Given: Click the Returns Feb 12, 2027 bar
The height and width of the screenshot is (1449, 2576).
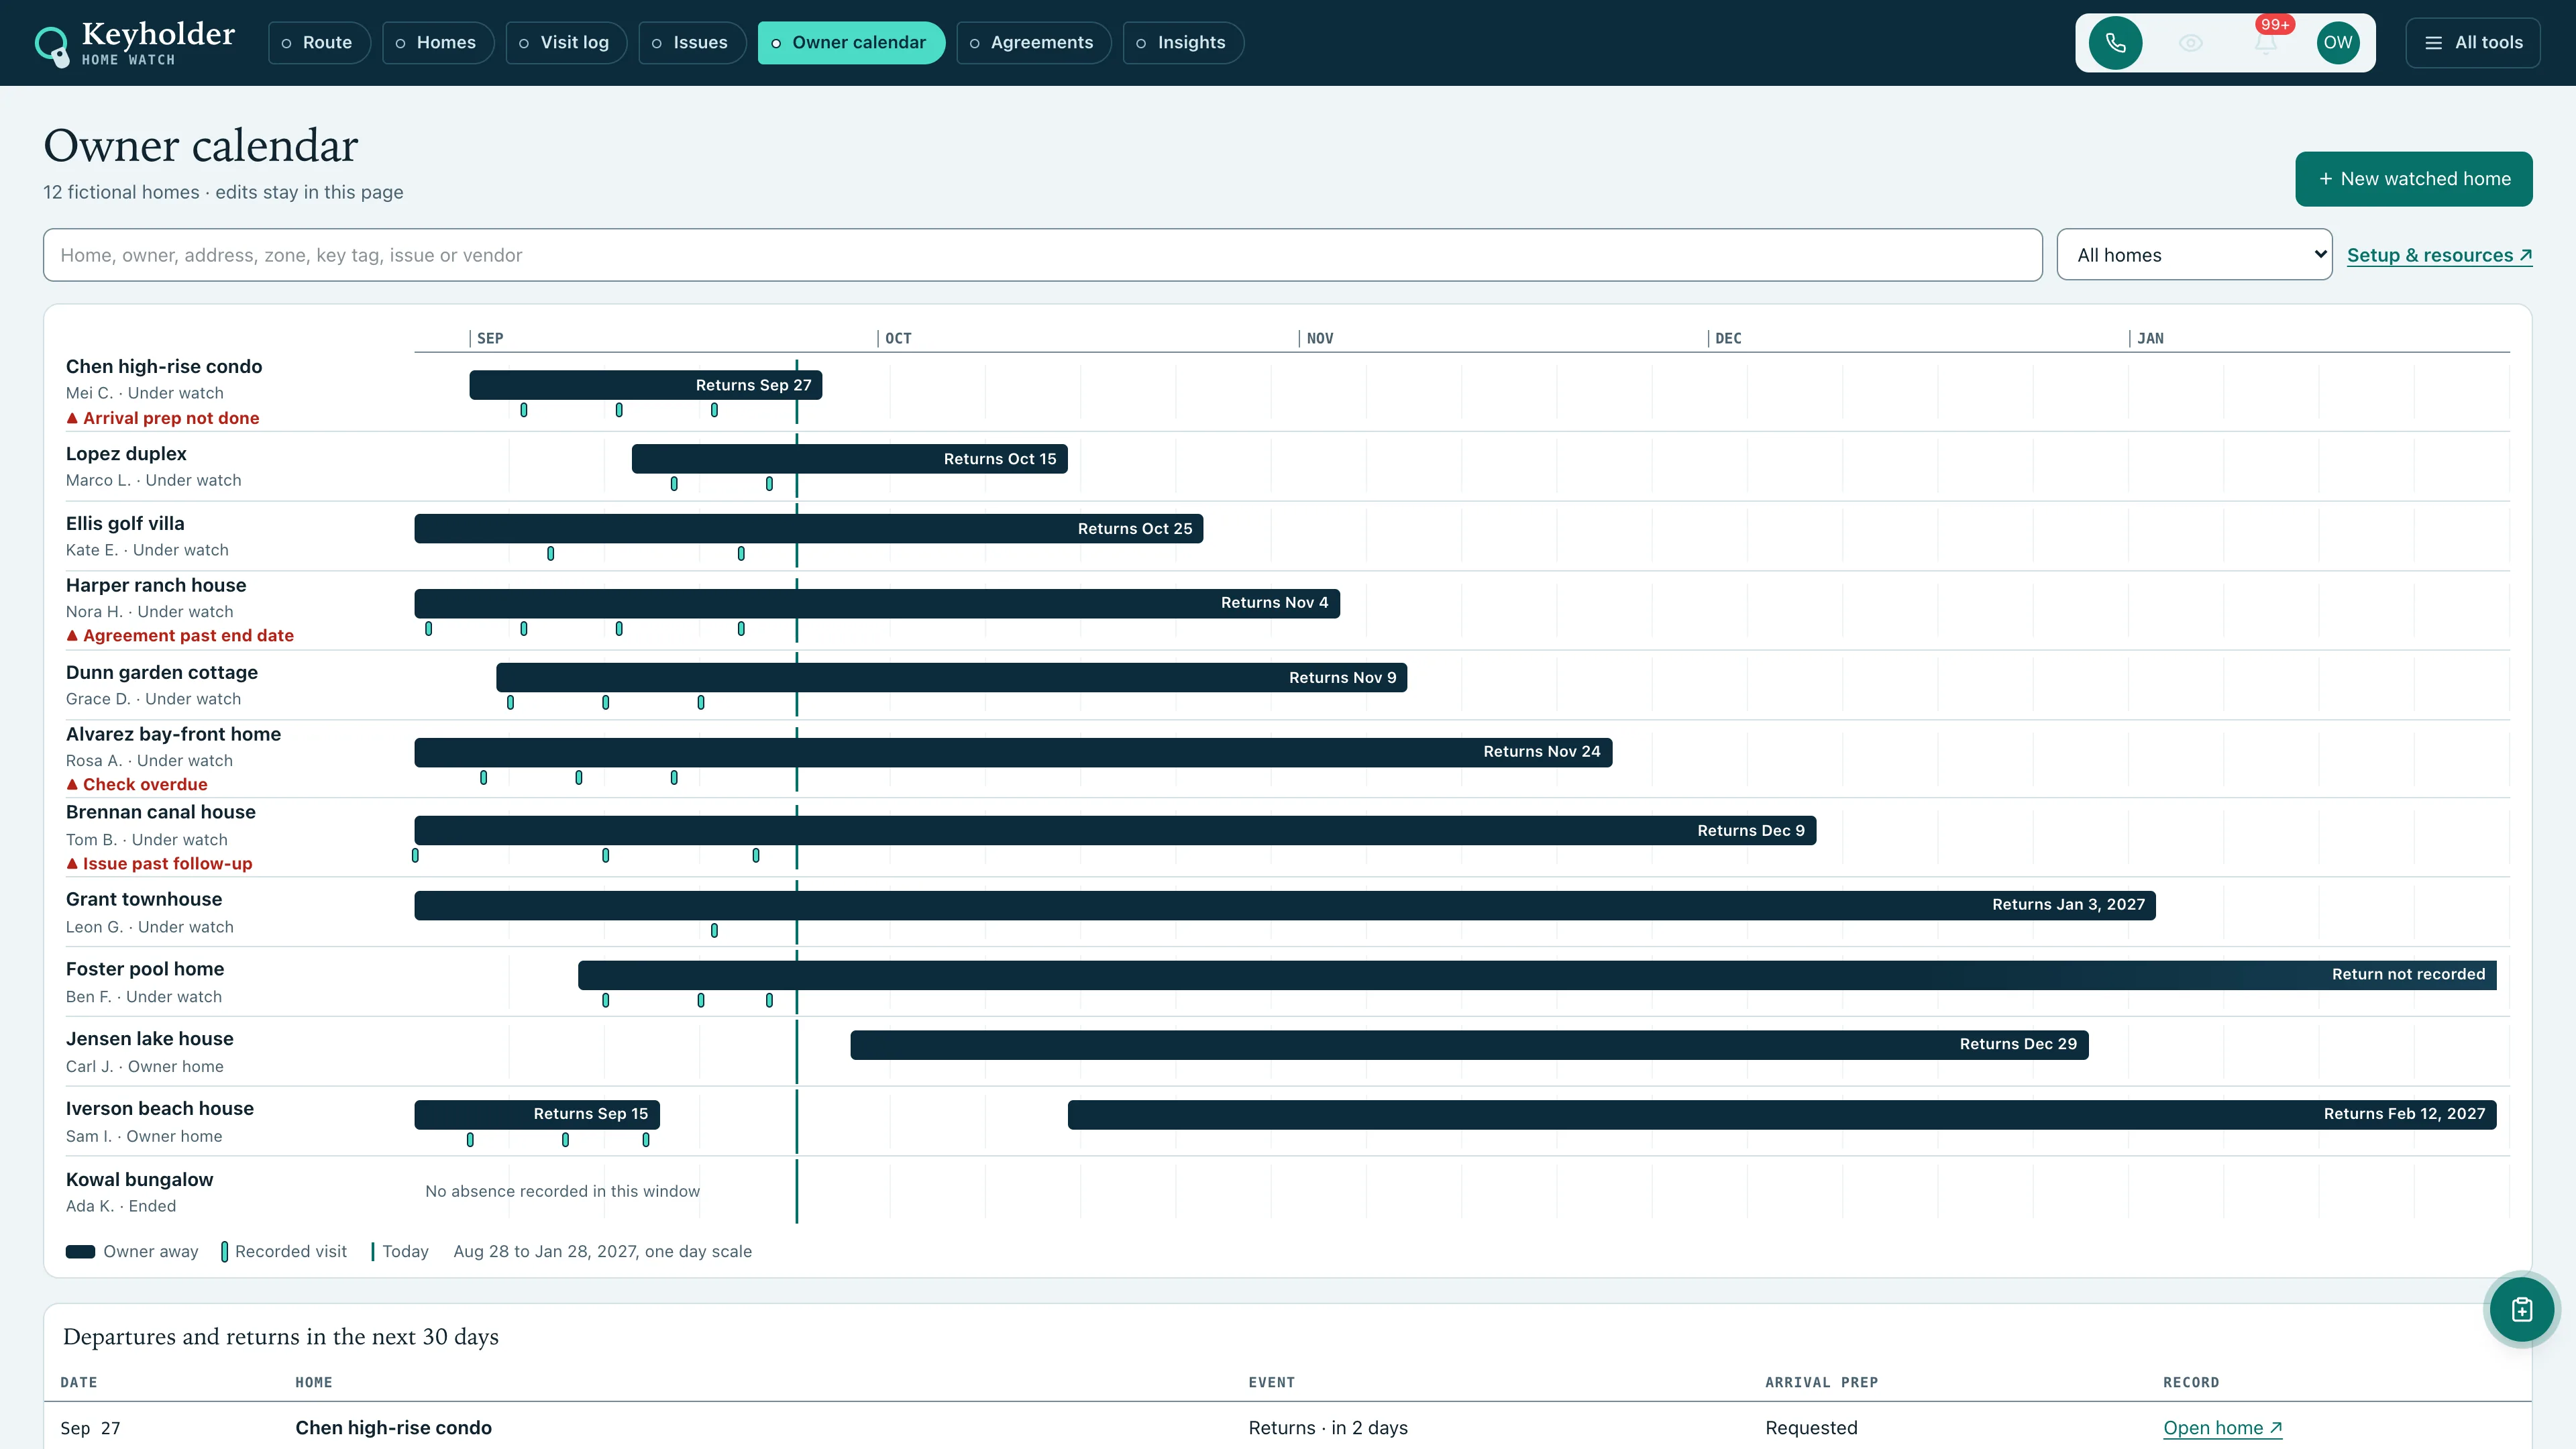Looking at the screenshot, I should [x=1782, y=1115].
